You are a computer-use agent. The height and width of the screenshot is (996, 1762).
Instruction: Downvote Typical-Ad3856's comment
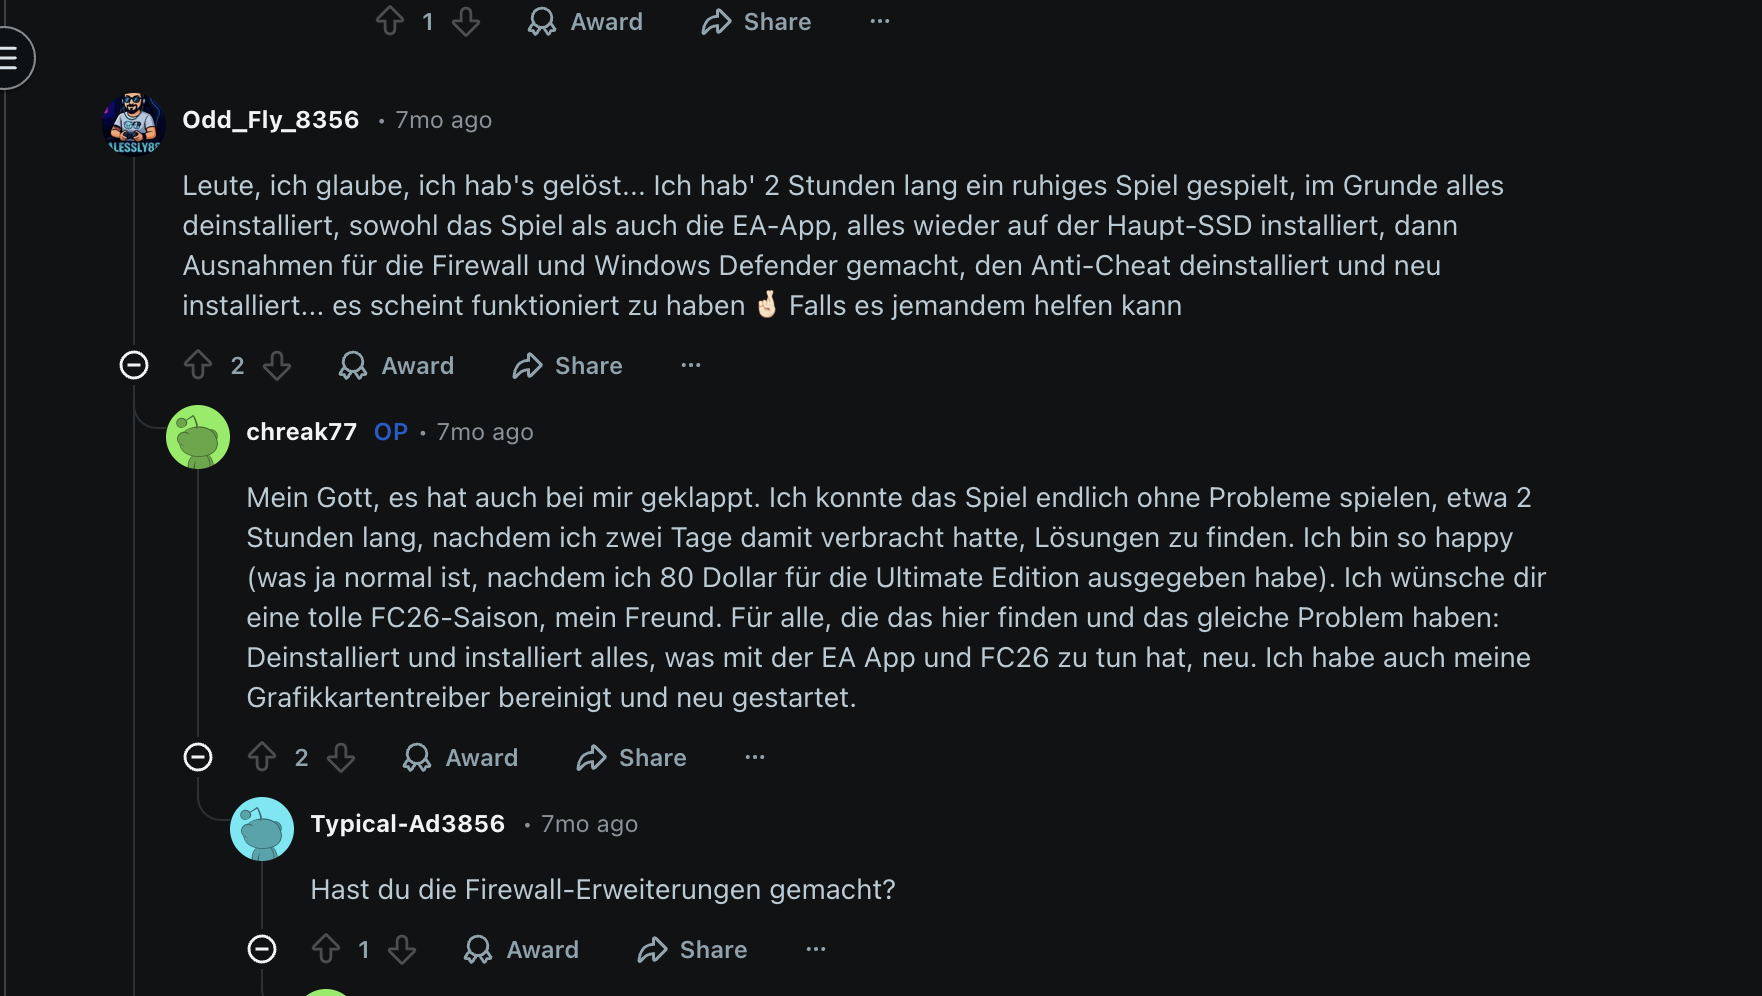coord(402,950)
